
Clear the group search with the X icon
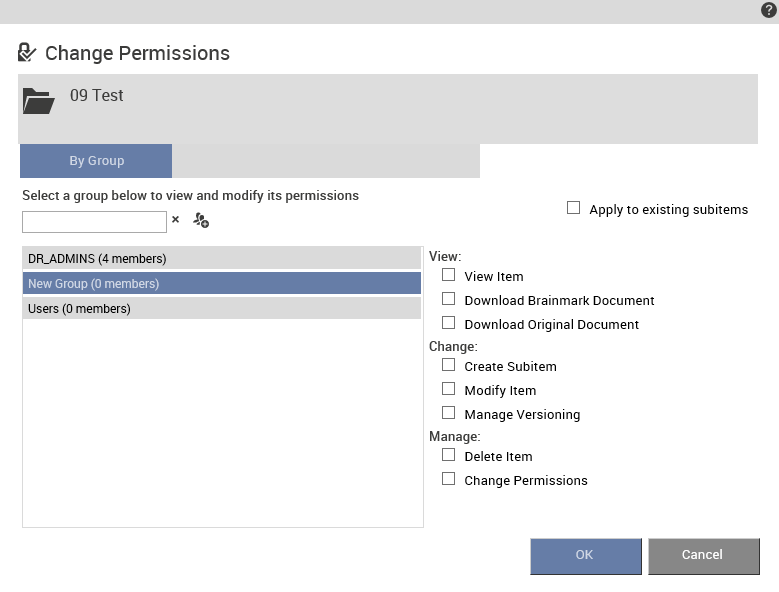175,219
